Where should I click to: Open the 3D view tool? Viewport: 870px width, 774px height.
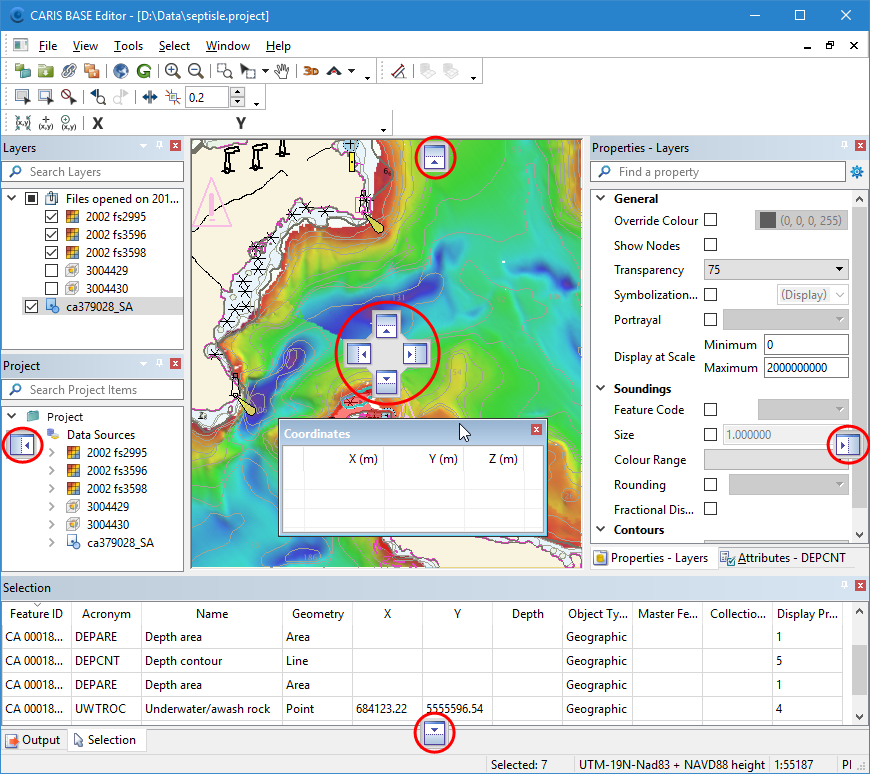(311, 71)
